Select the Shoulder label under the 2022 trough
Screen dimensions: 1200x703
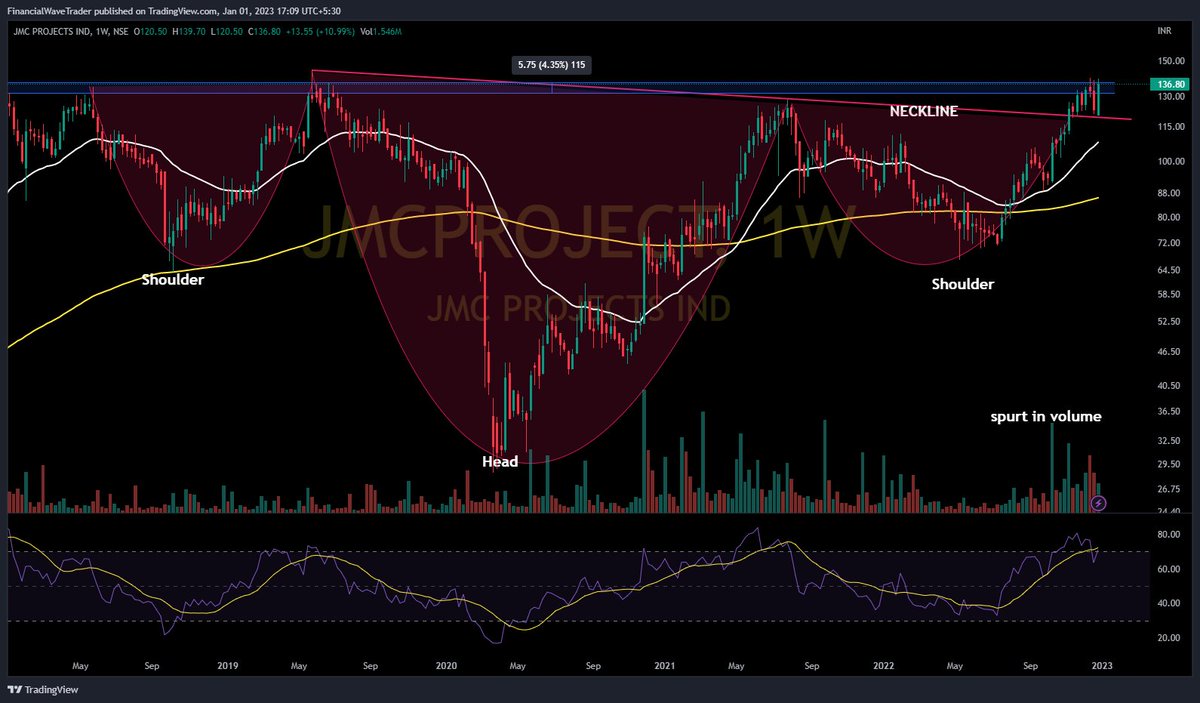(x=963, y=284)
